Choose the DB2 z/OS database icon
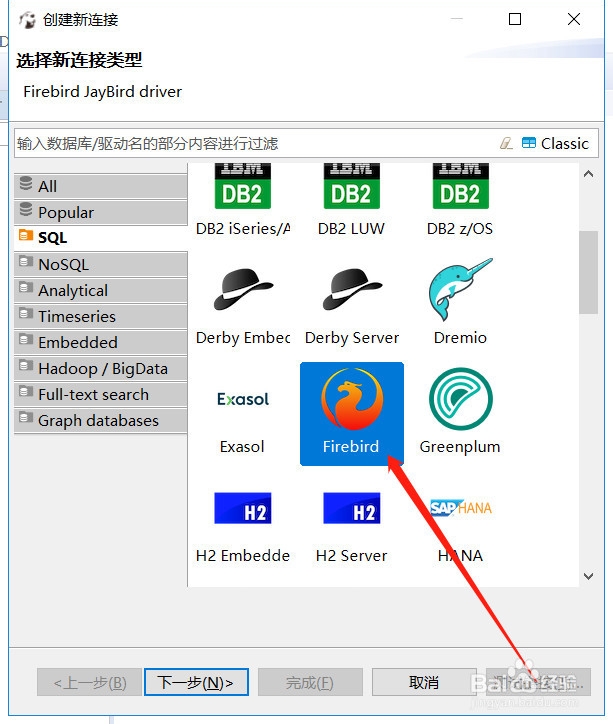The height and width of the screenshot is (724, 613). click(x=460, y=187)
